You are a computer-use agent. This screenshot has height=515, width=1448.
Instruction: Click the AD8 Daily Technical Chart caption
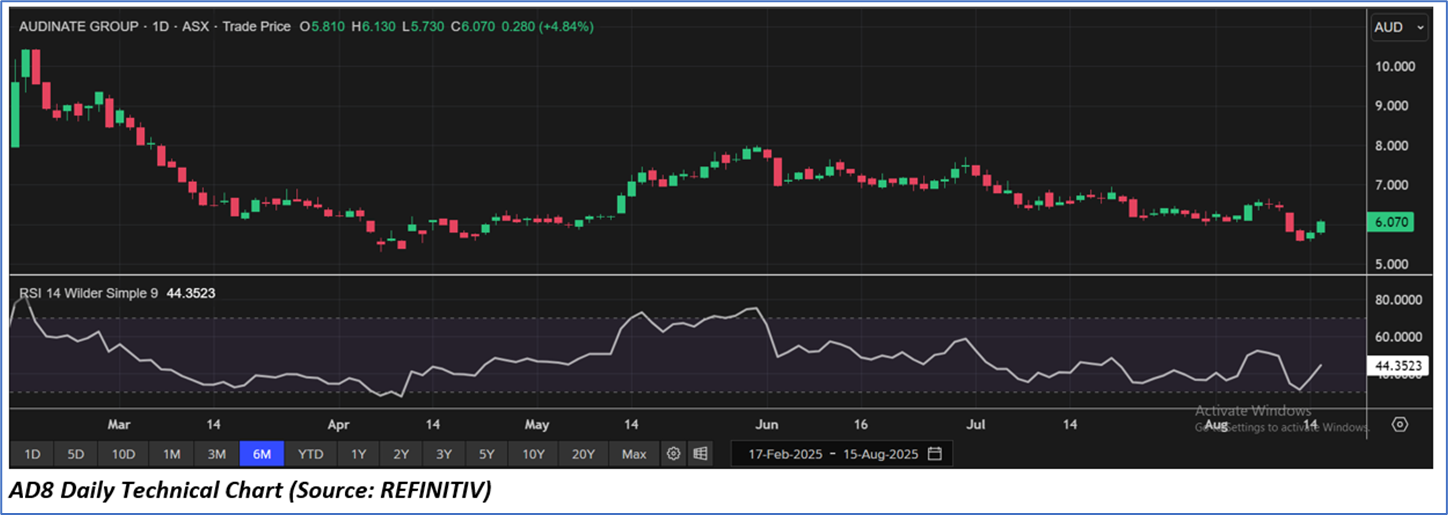pyautogui.click(x=251, y=491)
